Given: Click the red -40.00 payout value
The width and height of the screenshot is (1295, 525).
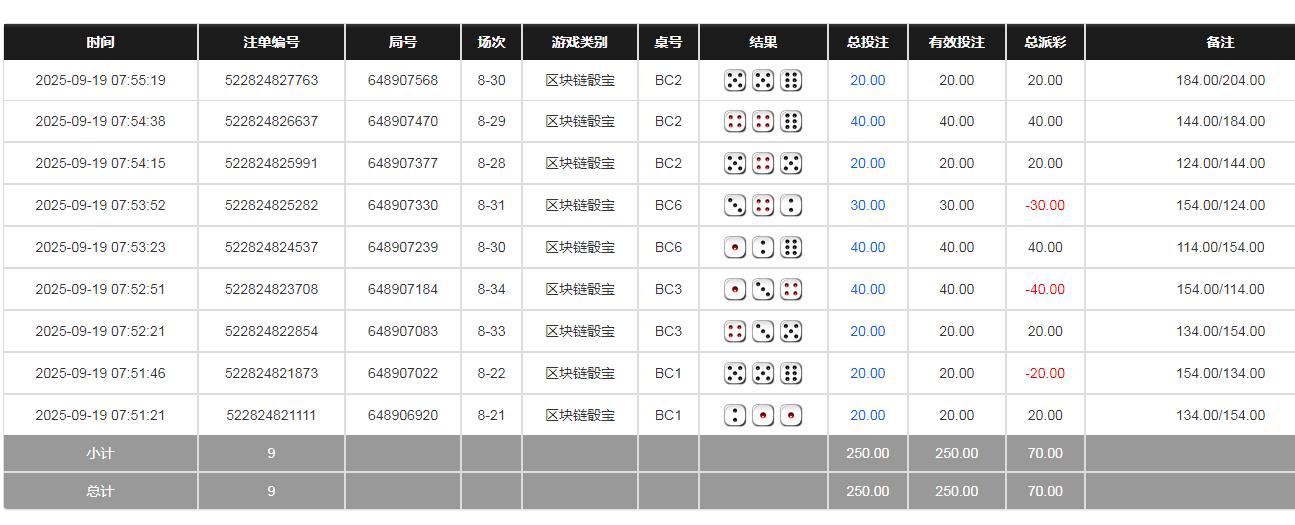Looking at the screenshot, I should click(1045, 290).
